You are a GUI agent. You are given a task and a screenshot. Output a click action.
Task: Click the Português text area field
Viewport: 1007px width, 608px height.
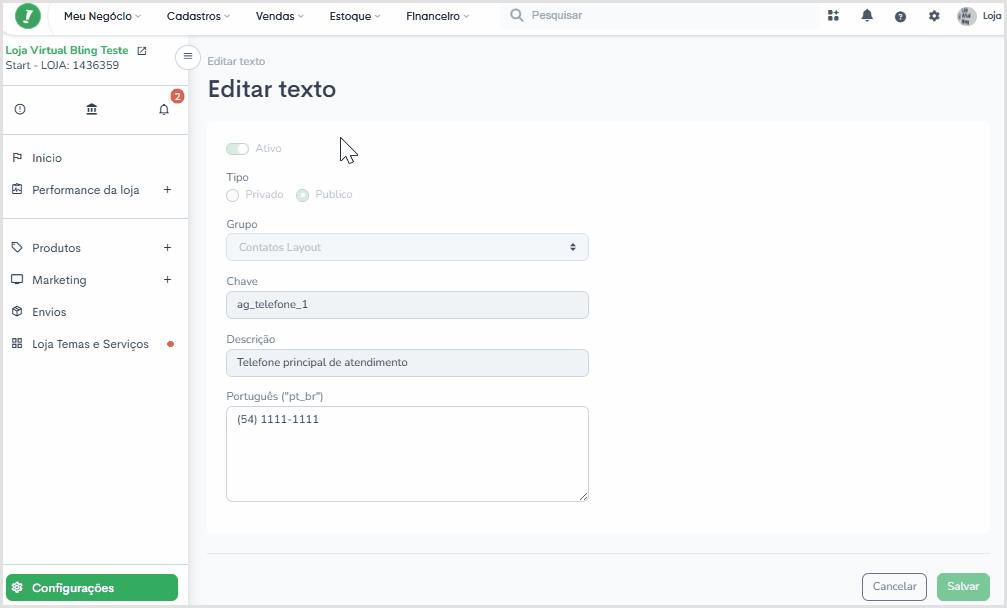[407, 454]
